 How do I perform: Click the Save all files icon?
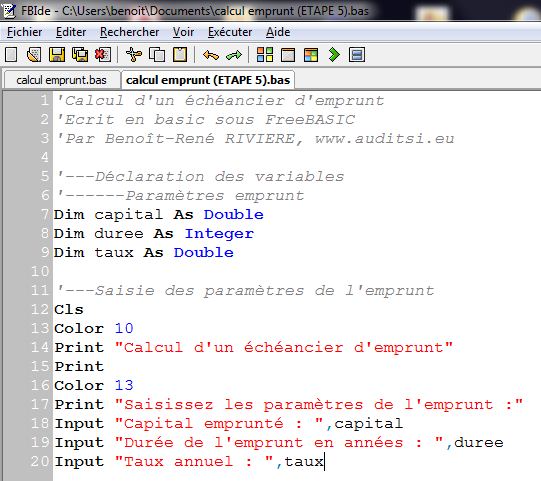(80, 55)
